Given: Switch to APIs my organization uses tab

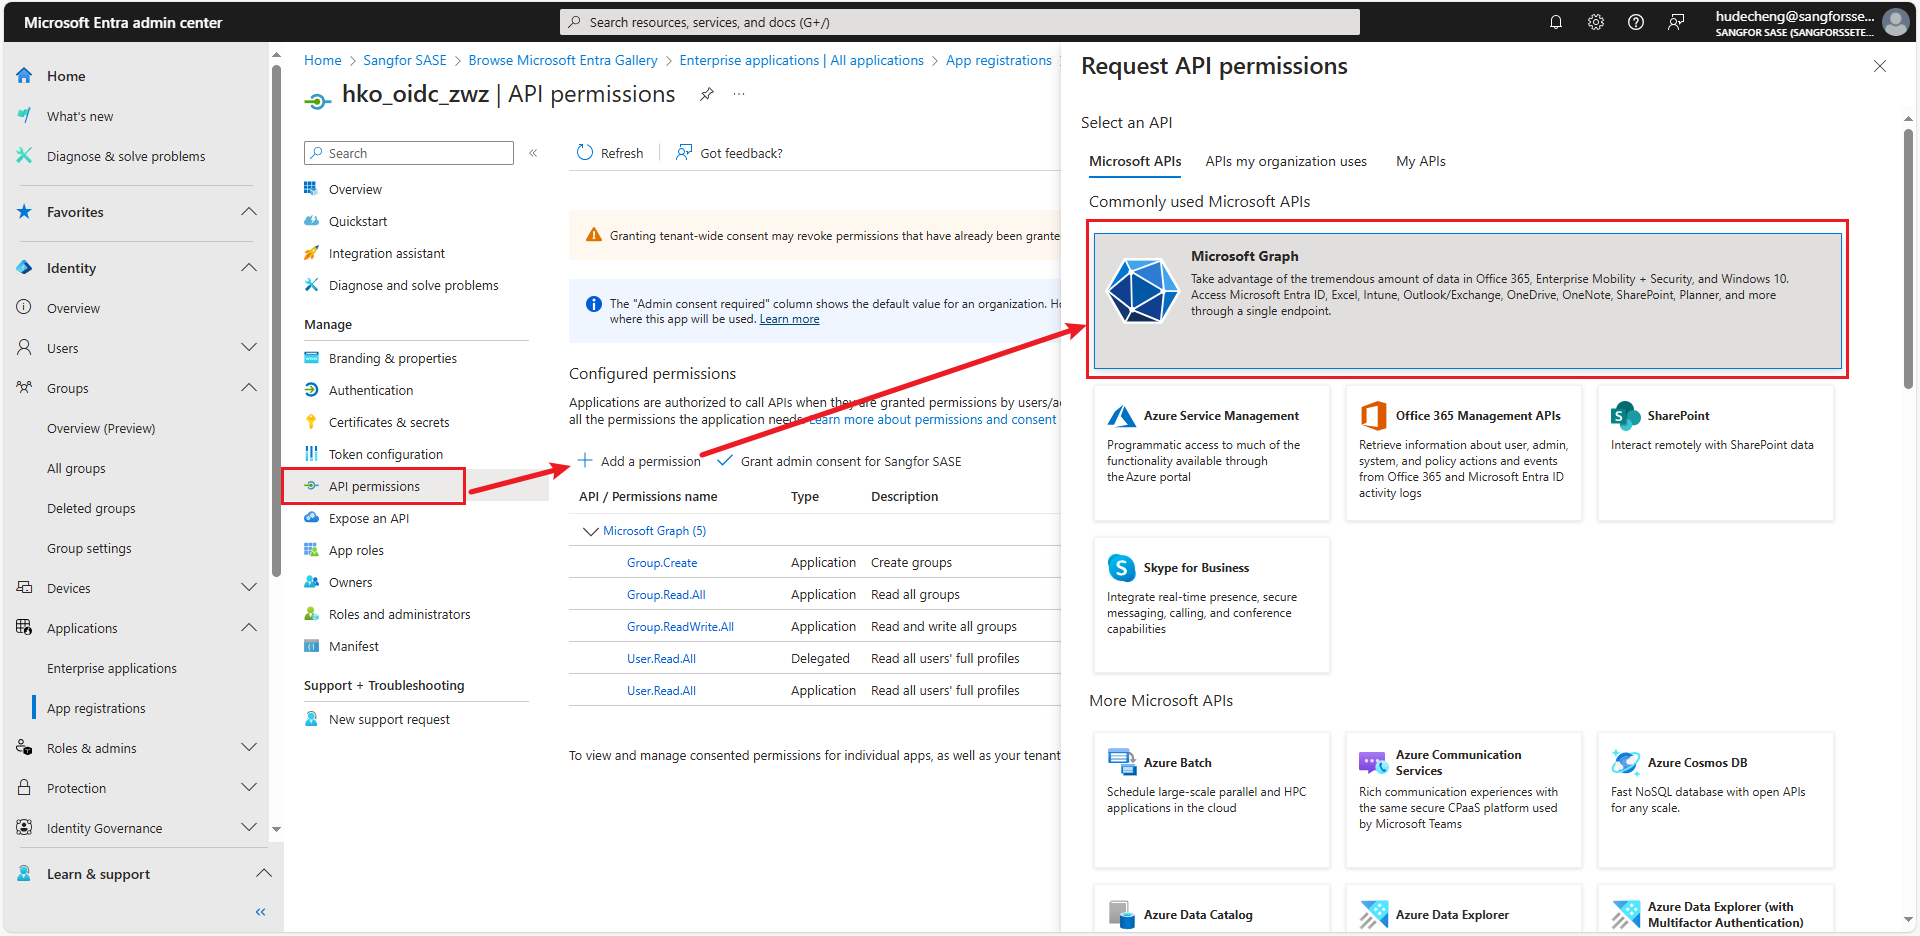Looking at the screenshot, I should (1286, 161).
